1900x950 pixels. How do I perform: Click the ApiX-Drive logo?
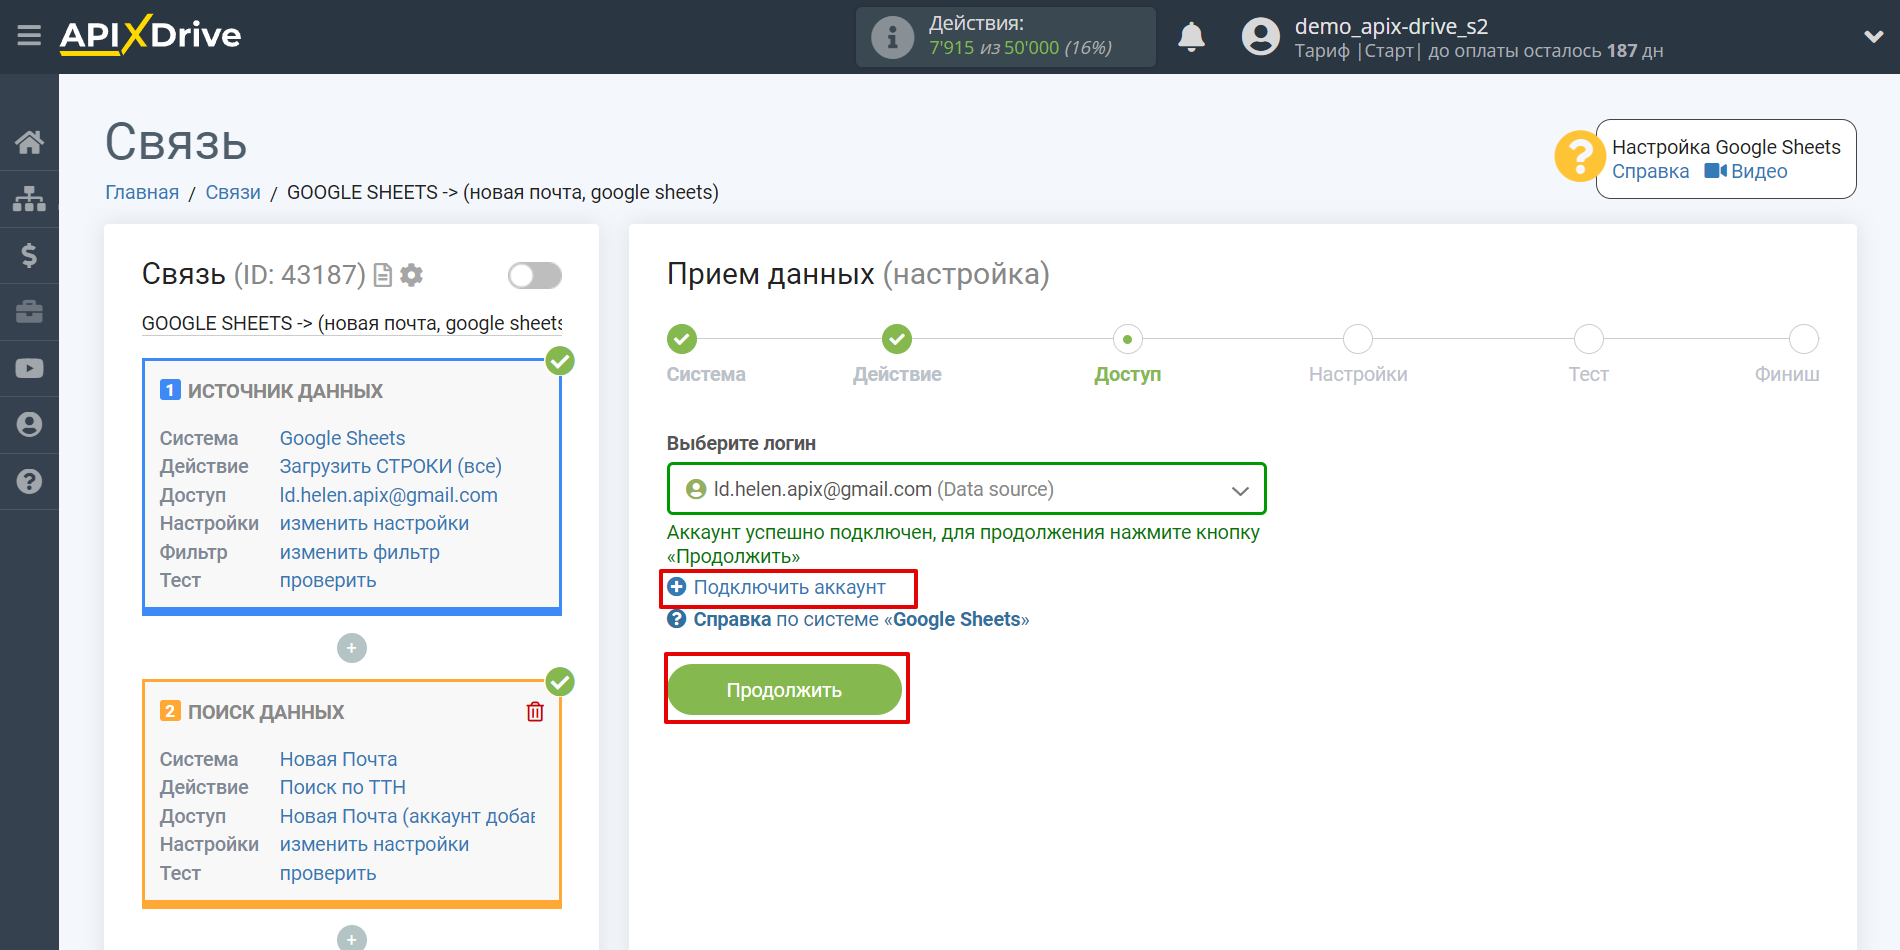point(150,35)
